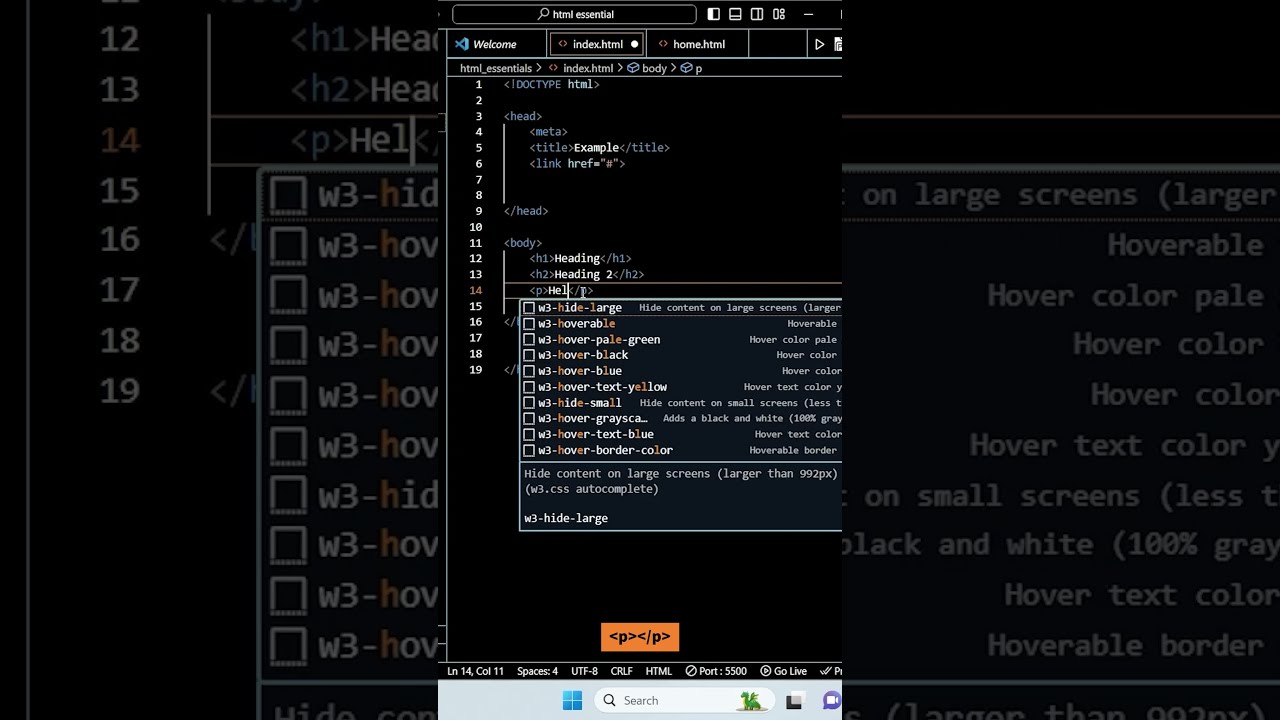Screen dimensions: 1280x720
Task: Select the w3-hover-text-blue suggestion
Action: pyautogui.click(x=681, y=434)
